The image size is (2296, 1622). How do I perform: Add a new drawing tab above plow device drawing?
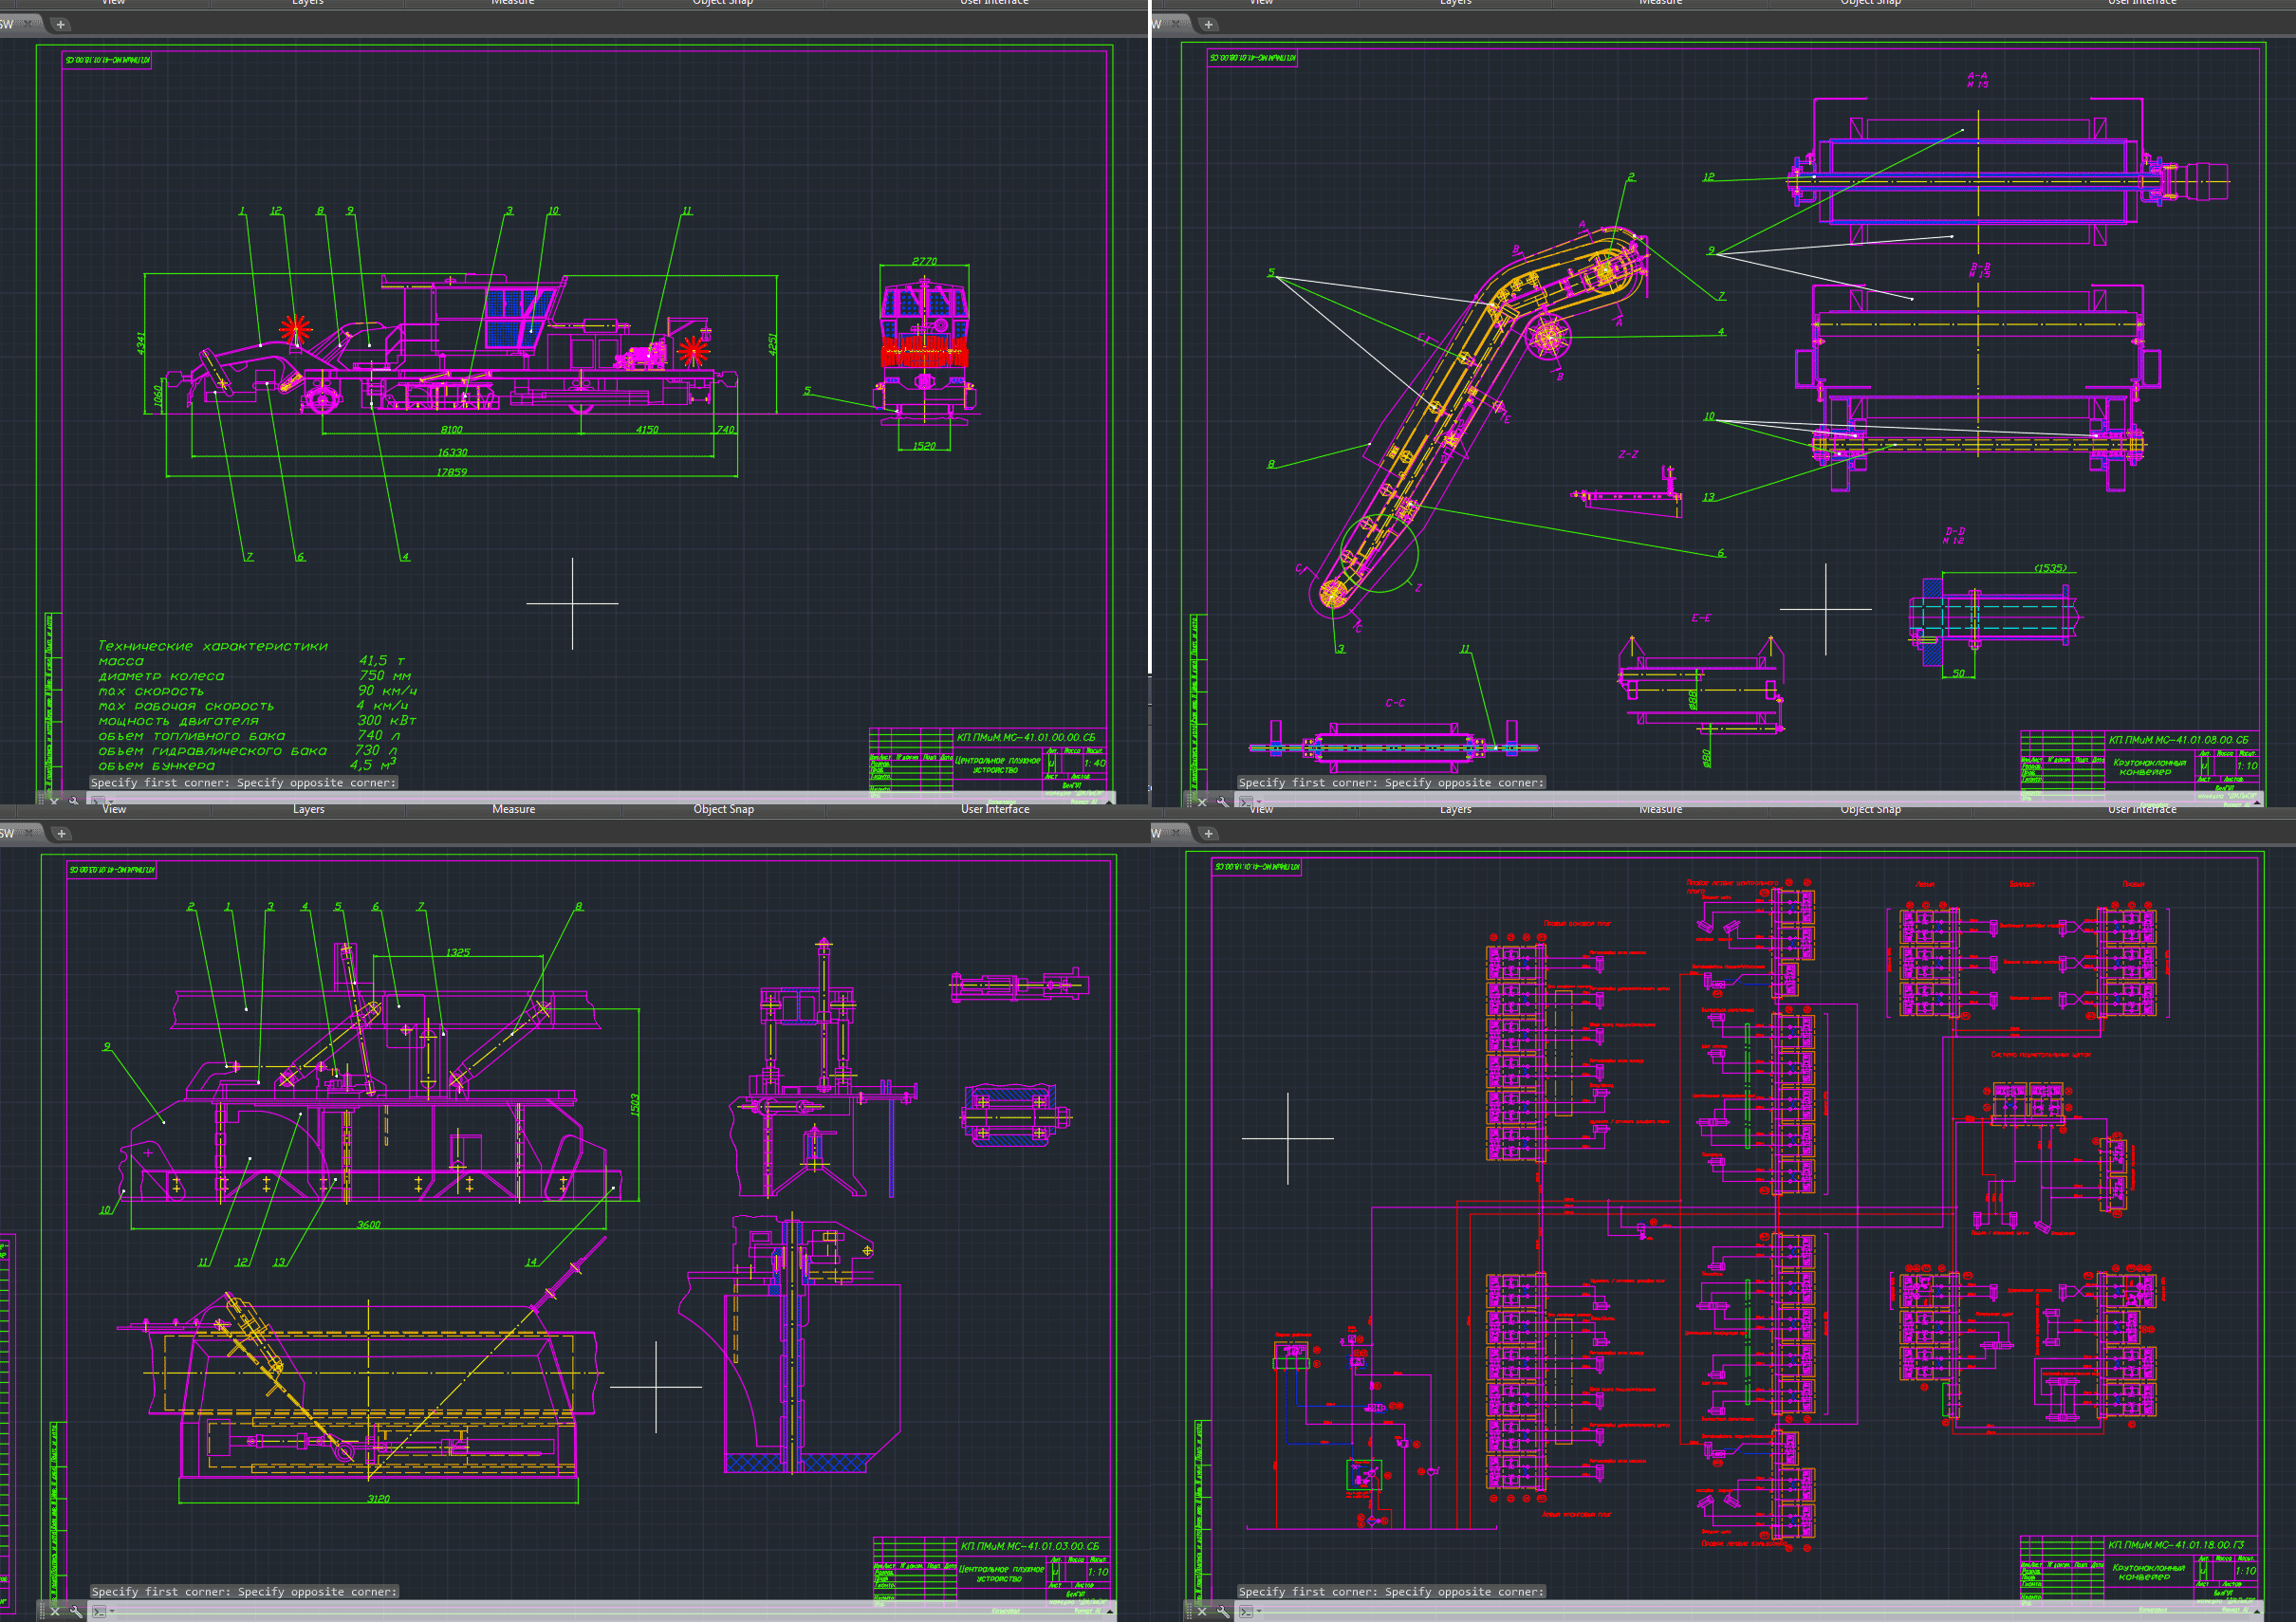61,833
